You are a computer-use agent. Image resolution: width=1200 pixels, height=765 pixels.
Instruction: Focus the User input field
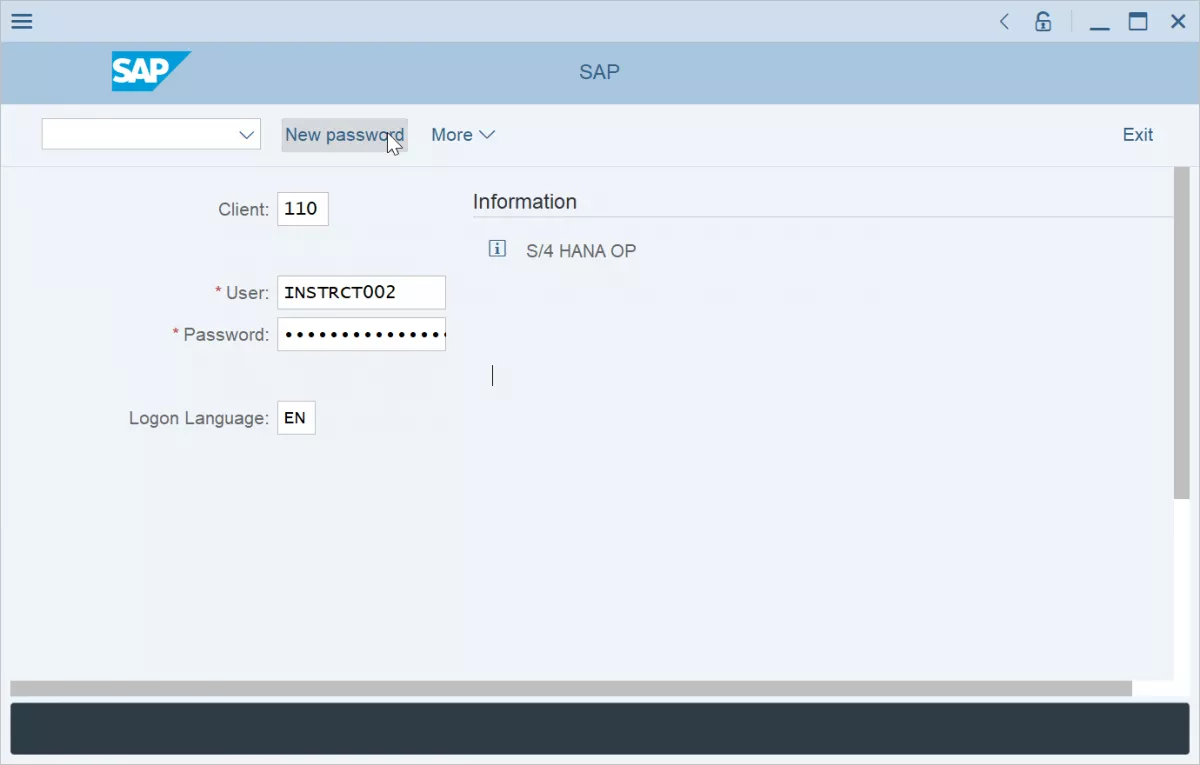(361, 292)
